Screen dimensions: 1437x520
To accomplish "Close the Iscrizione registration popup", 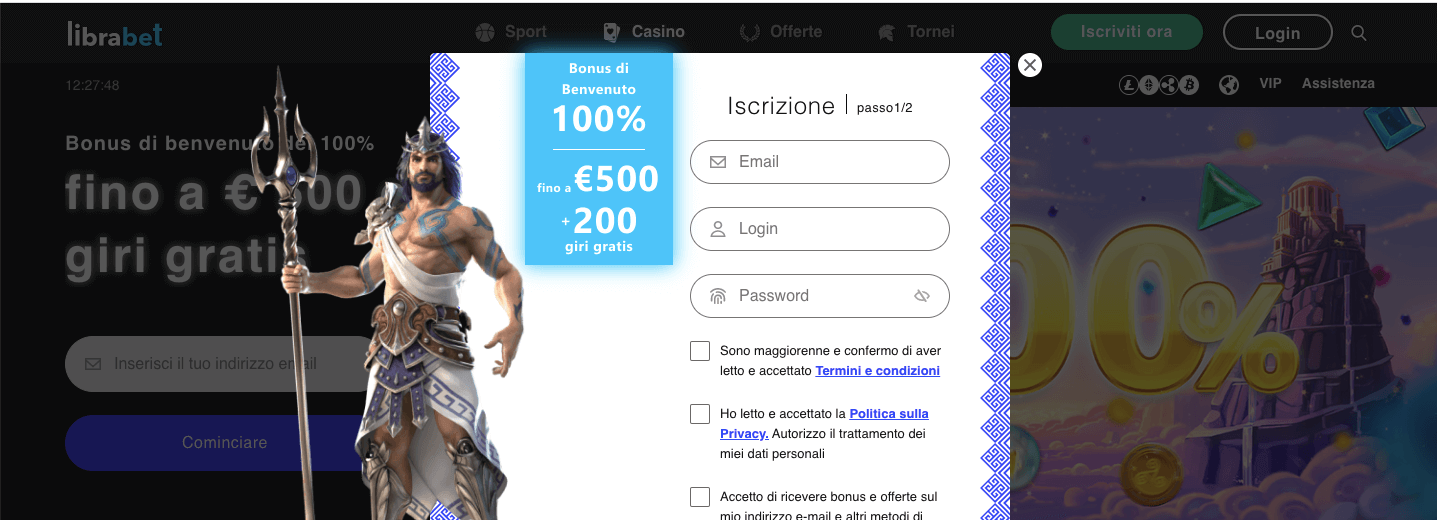I will [1030, 65].
